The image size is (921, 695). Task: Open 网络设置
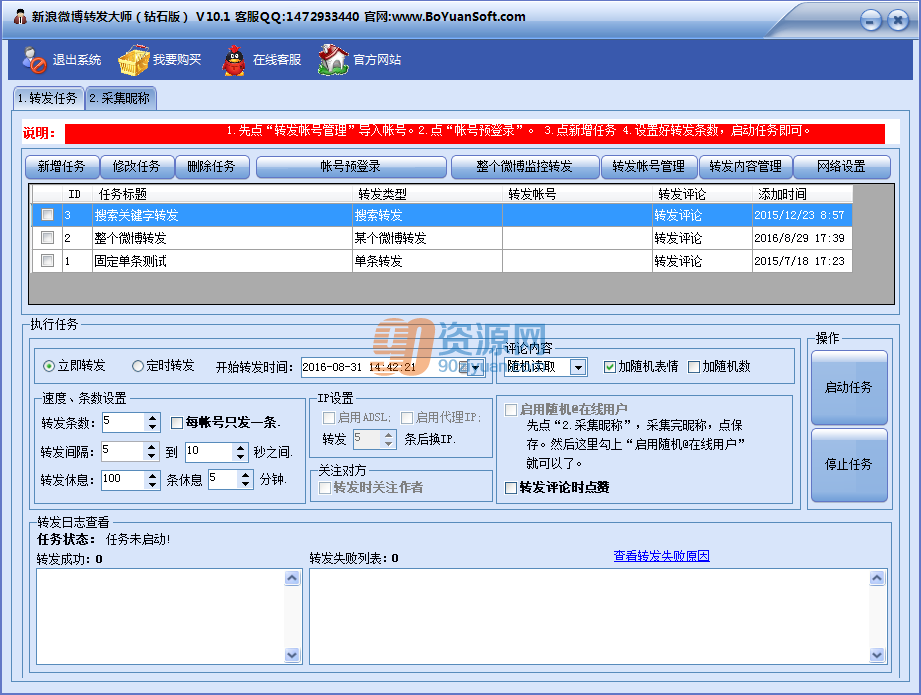point(841,167)
